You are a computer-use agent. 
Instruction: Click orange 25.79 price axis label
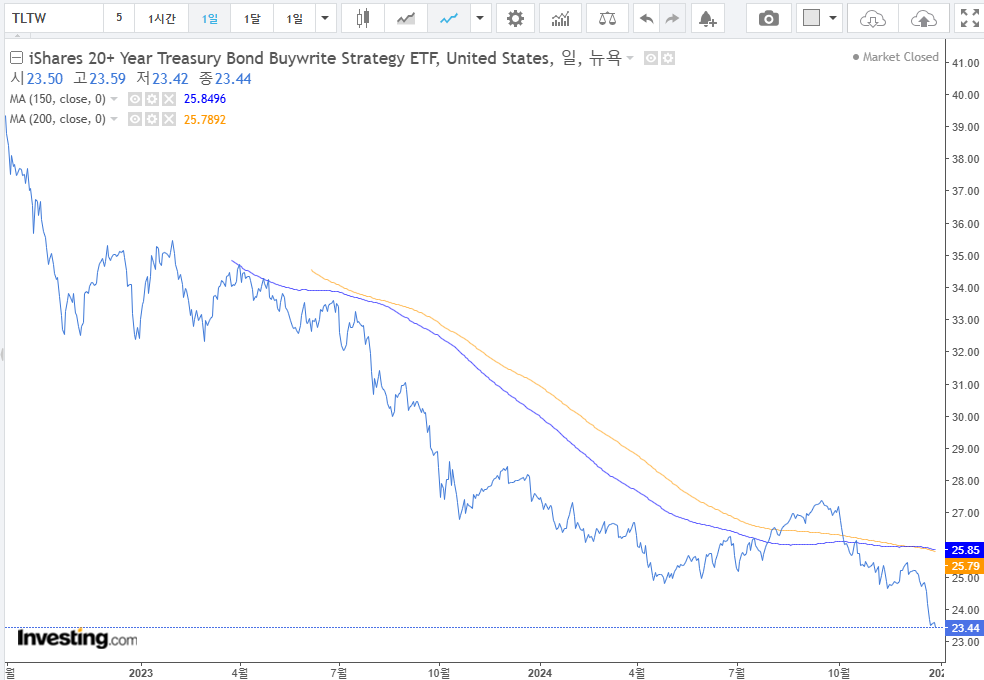(x=965, y=566)
